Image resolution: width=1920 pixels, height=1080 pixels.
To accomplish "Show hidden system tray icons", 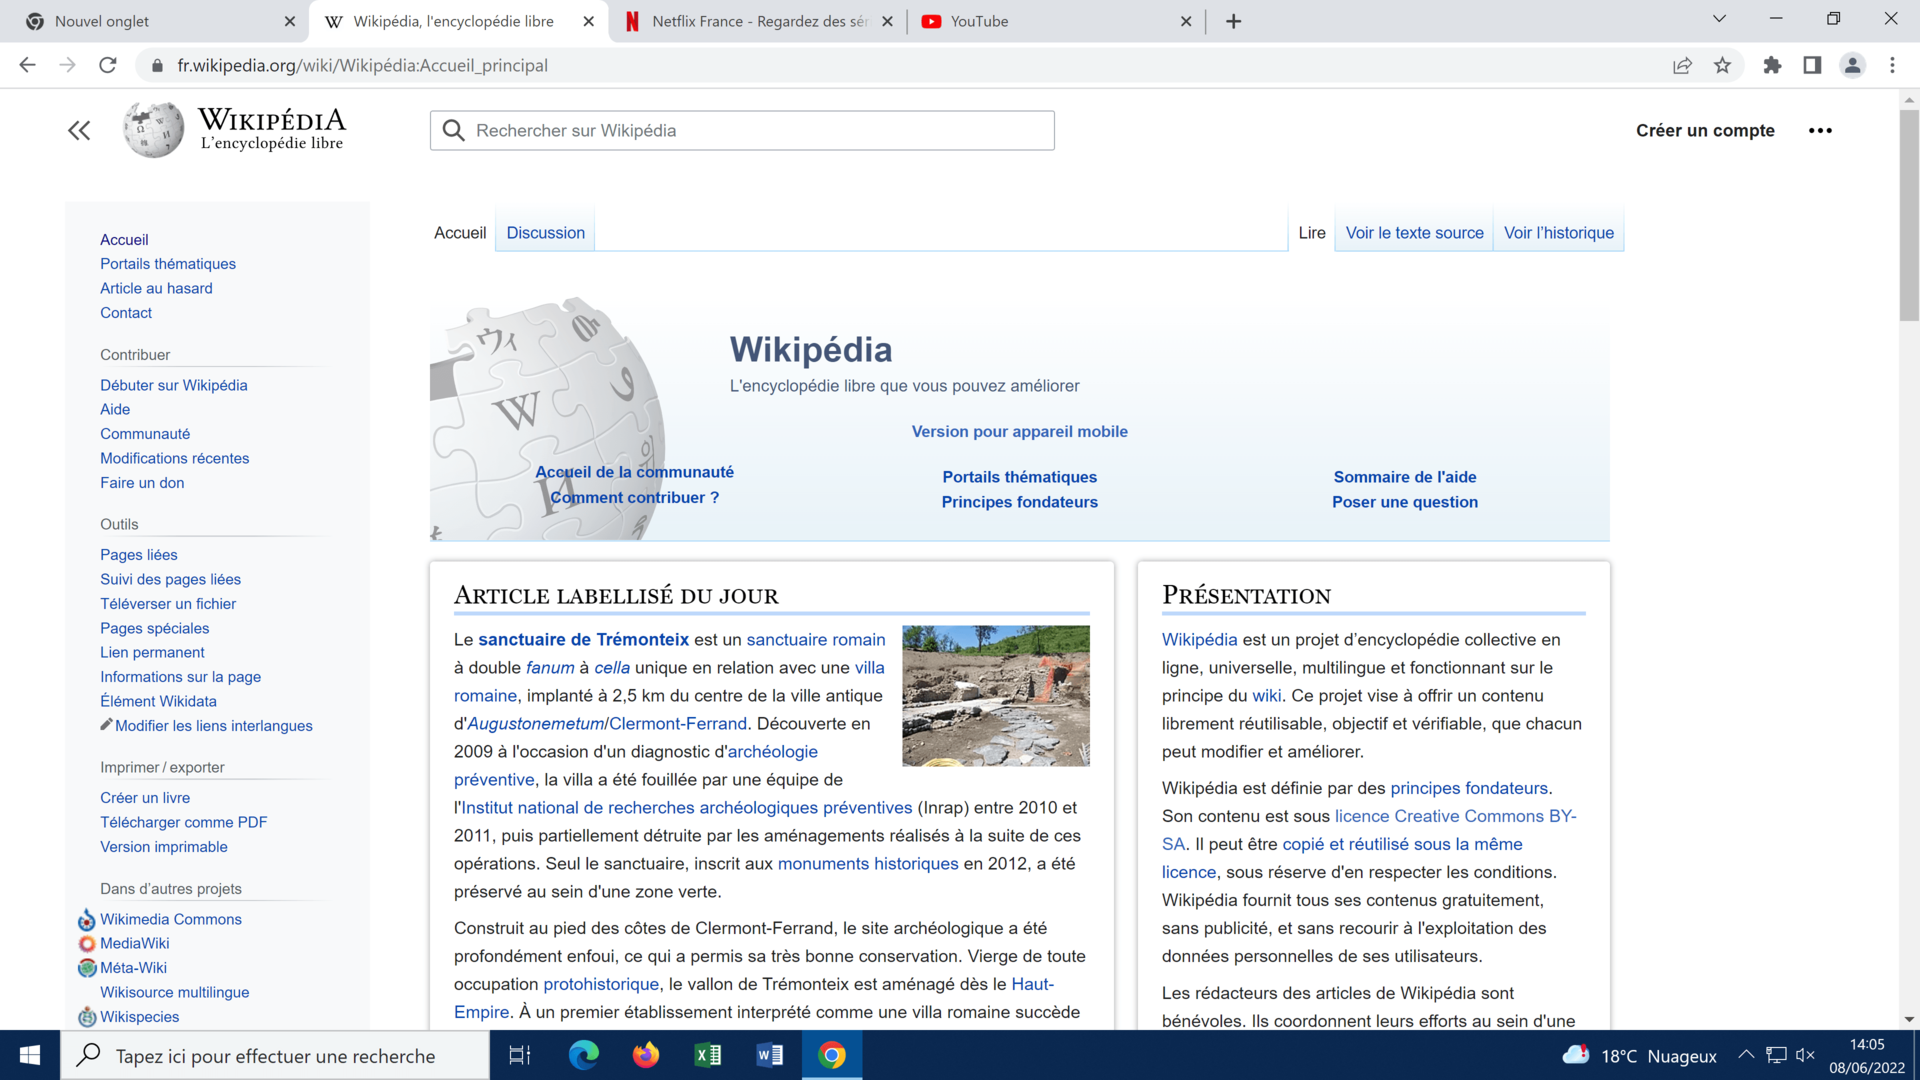I will pyautogui.click(x=1746, y=1055).
